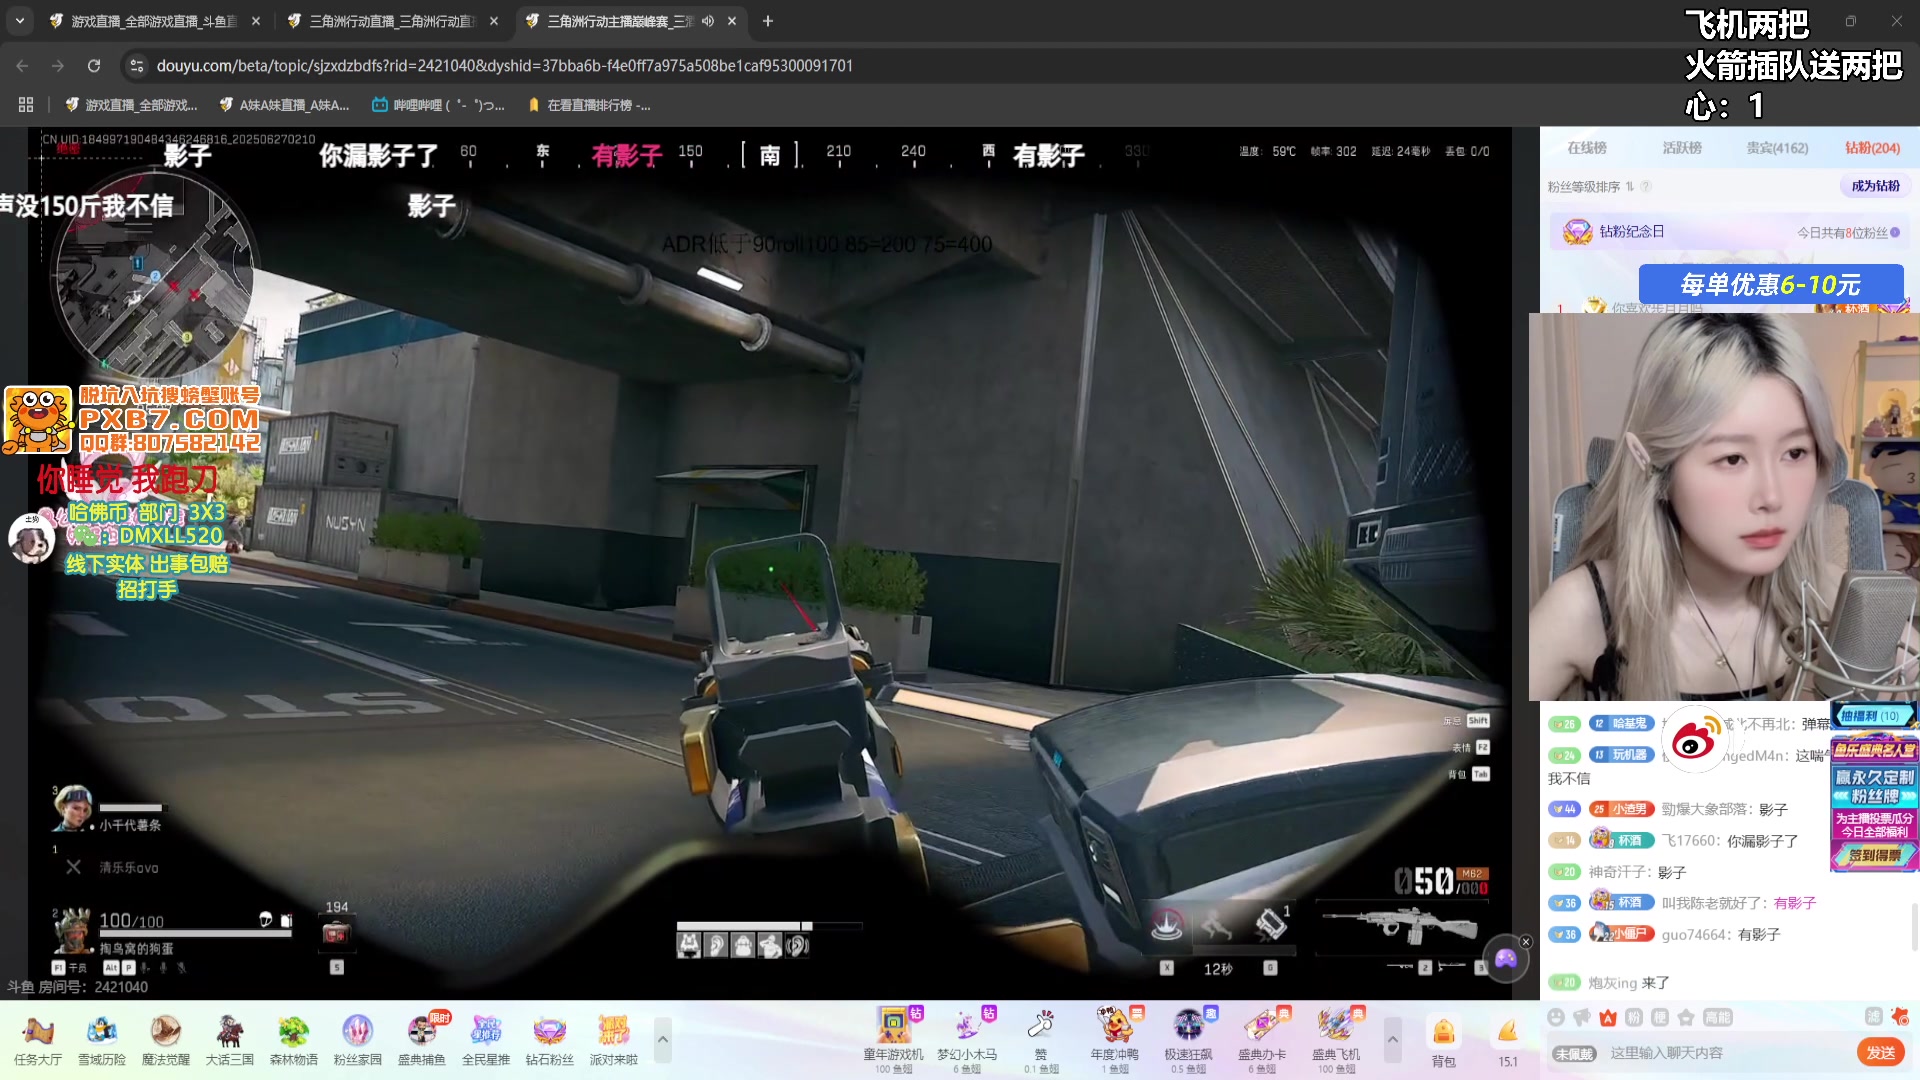The height and width of the screenshot is (1080, 1920).
Task: Switch to the second 三角洲行动直播 browser tab
Action: (x=392, y=21)
